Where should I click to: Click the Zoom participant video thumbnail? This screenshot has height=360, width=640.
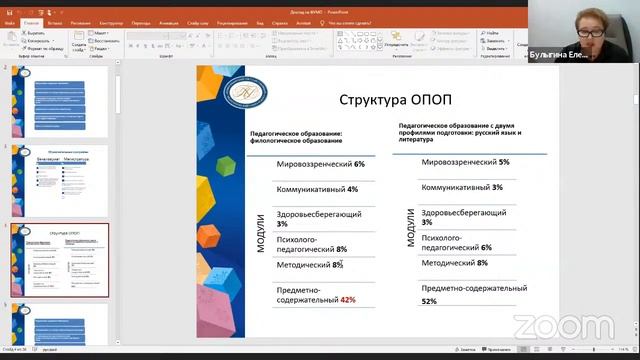click(584, 31)
